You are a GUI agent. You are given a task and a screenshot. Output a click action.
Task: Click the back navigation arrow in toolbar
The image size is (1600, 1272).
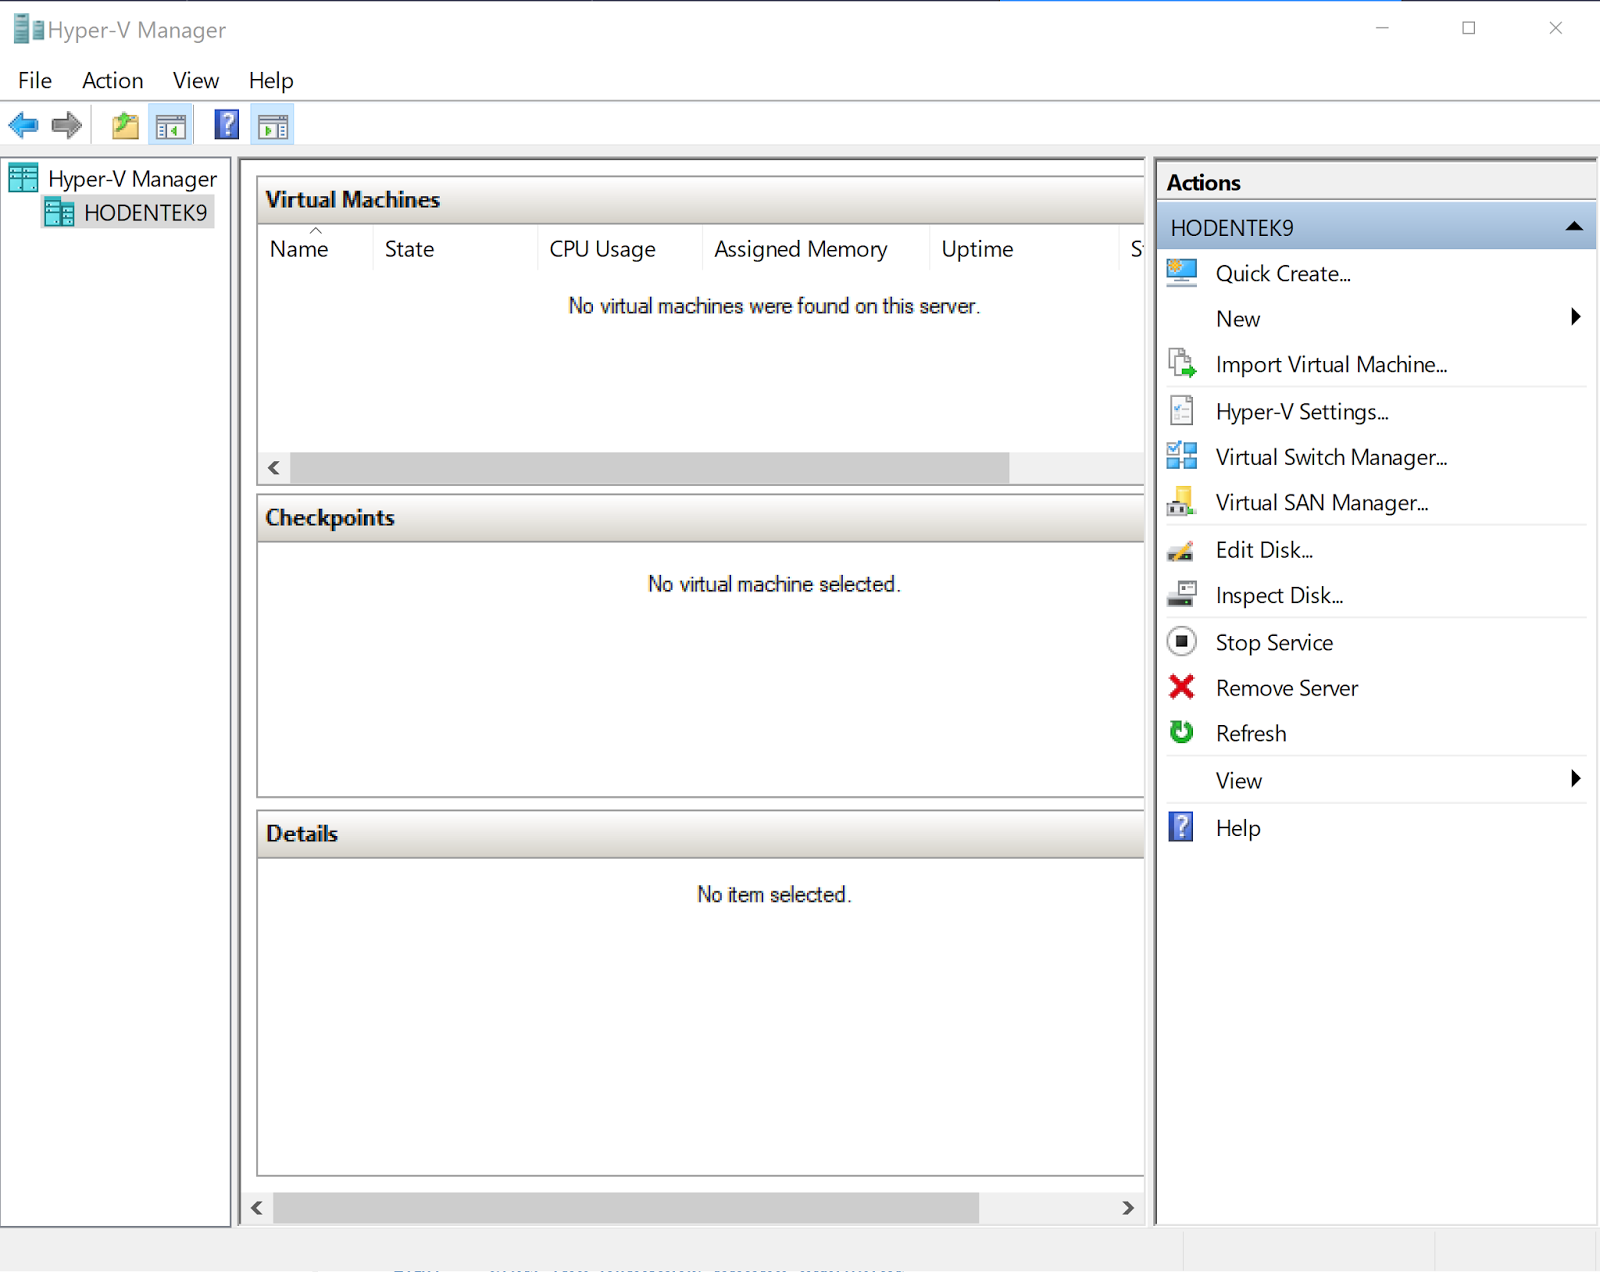(23, 124)
